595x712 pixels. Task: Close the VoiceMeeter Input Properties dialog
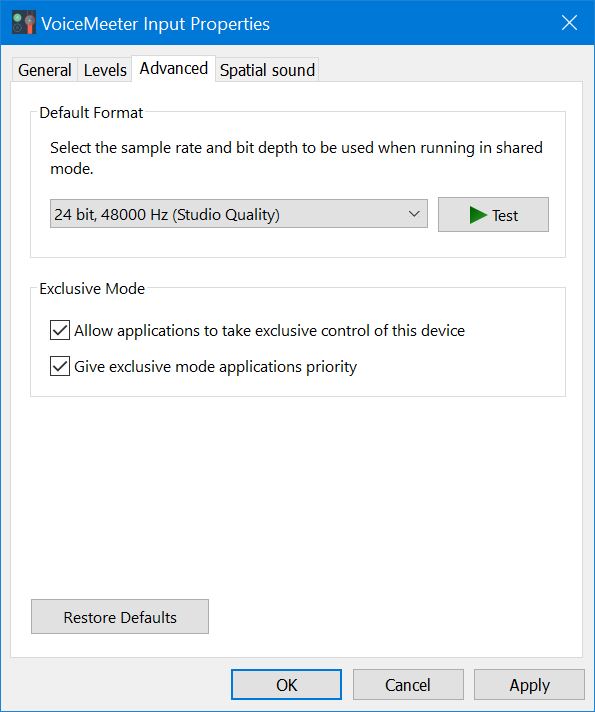(x=569, y=23)
